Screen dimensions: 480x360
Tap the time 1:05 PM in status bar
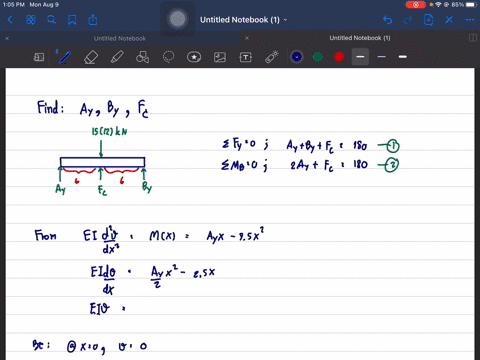(x=14, y=5)
